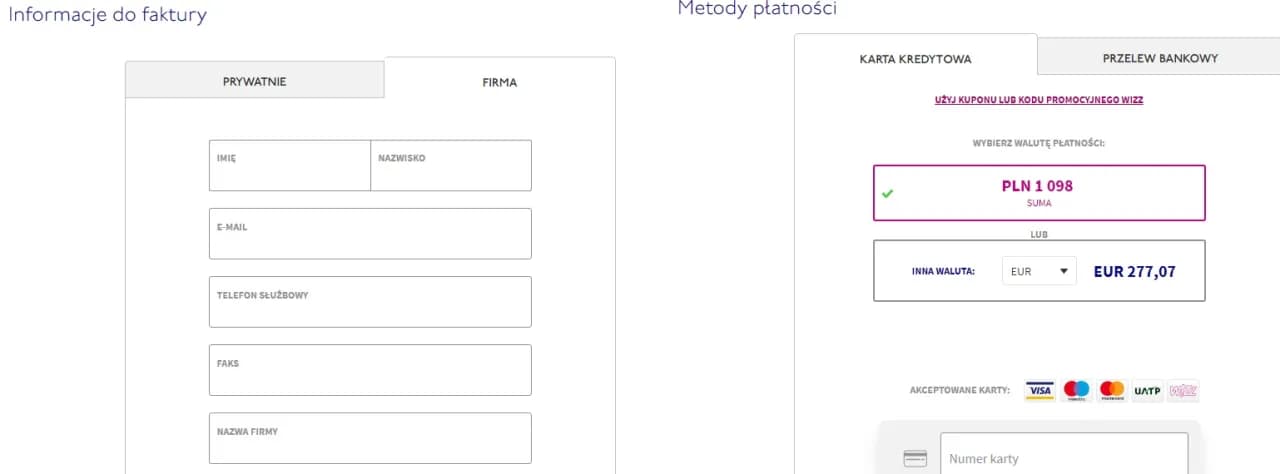Use a coupon or Wizz promo code link

(1038, 100)
